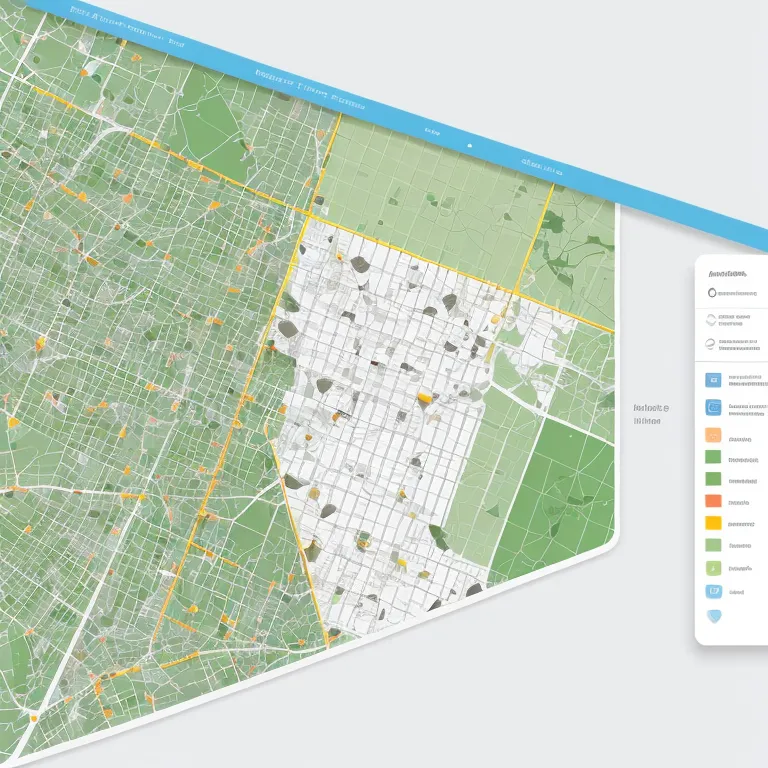Image resolution: width=768 pixels, height=768 pixels.
Task: Click the plain light green legend square
Action: tap(713, 545)
